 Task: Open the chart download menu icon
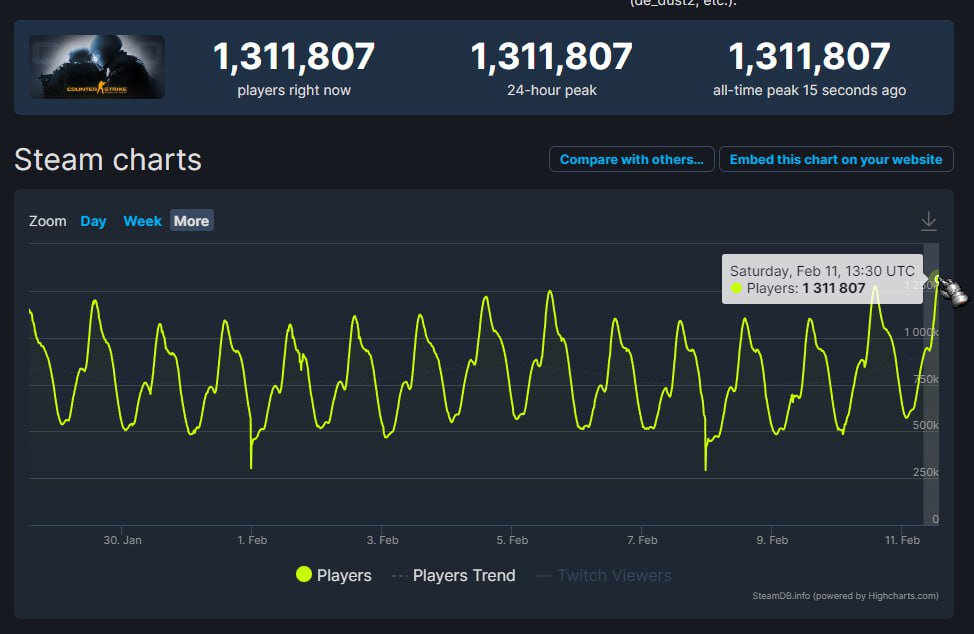tap(928, 221)
